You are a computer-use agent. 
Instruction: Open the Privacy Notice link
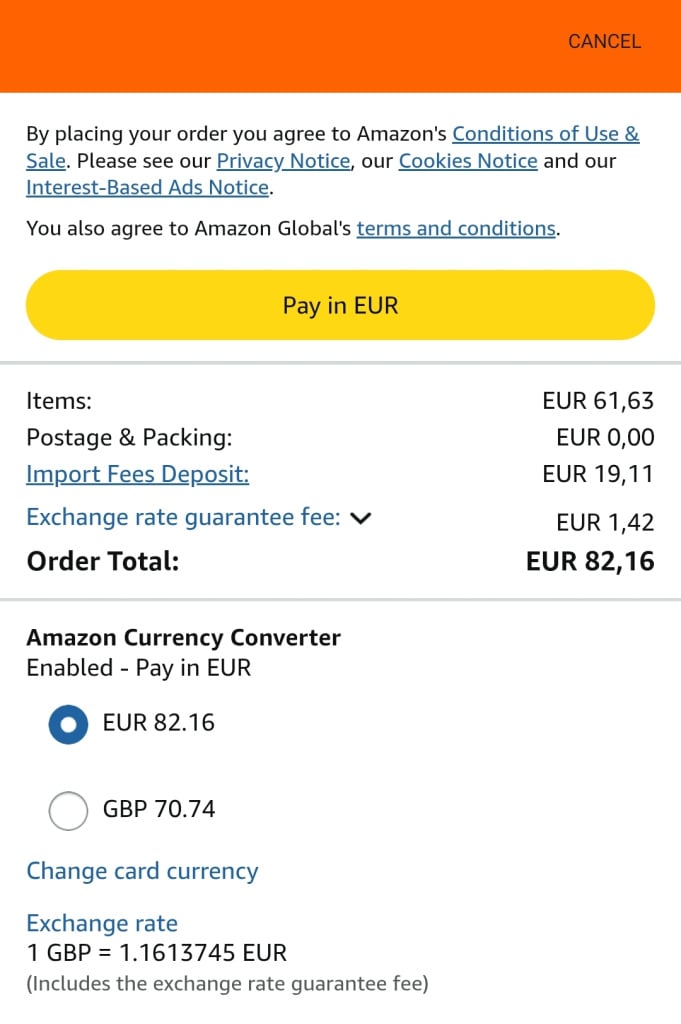tap(283, 161)
